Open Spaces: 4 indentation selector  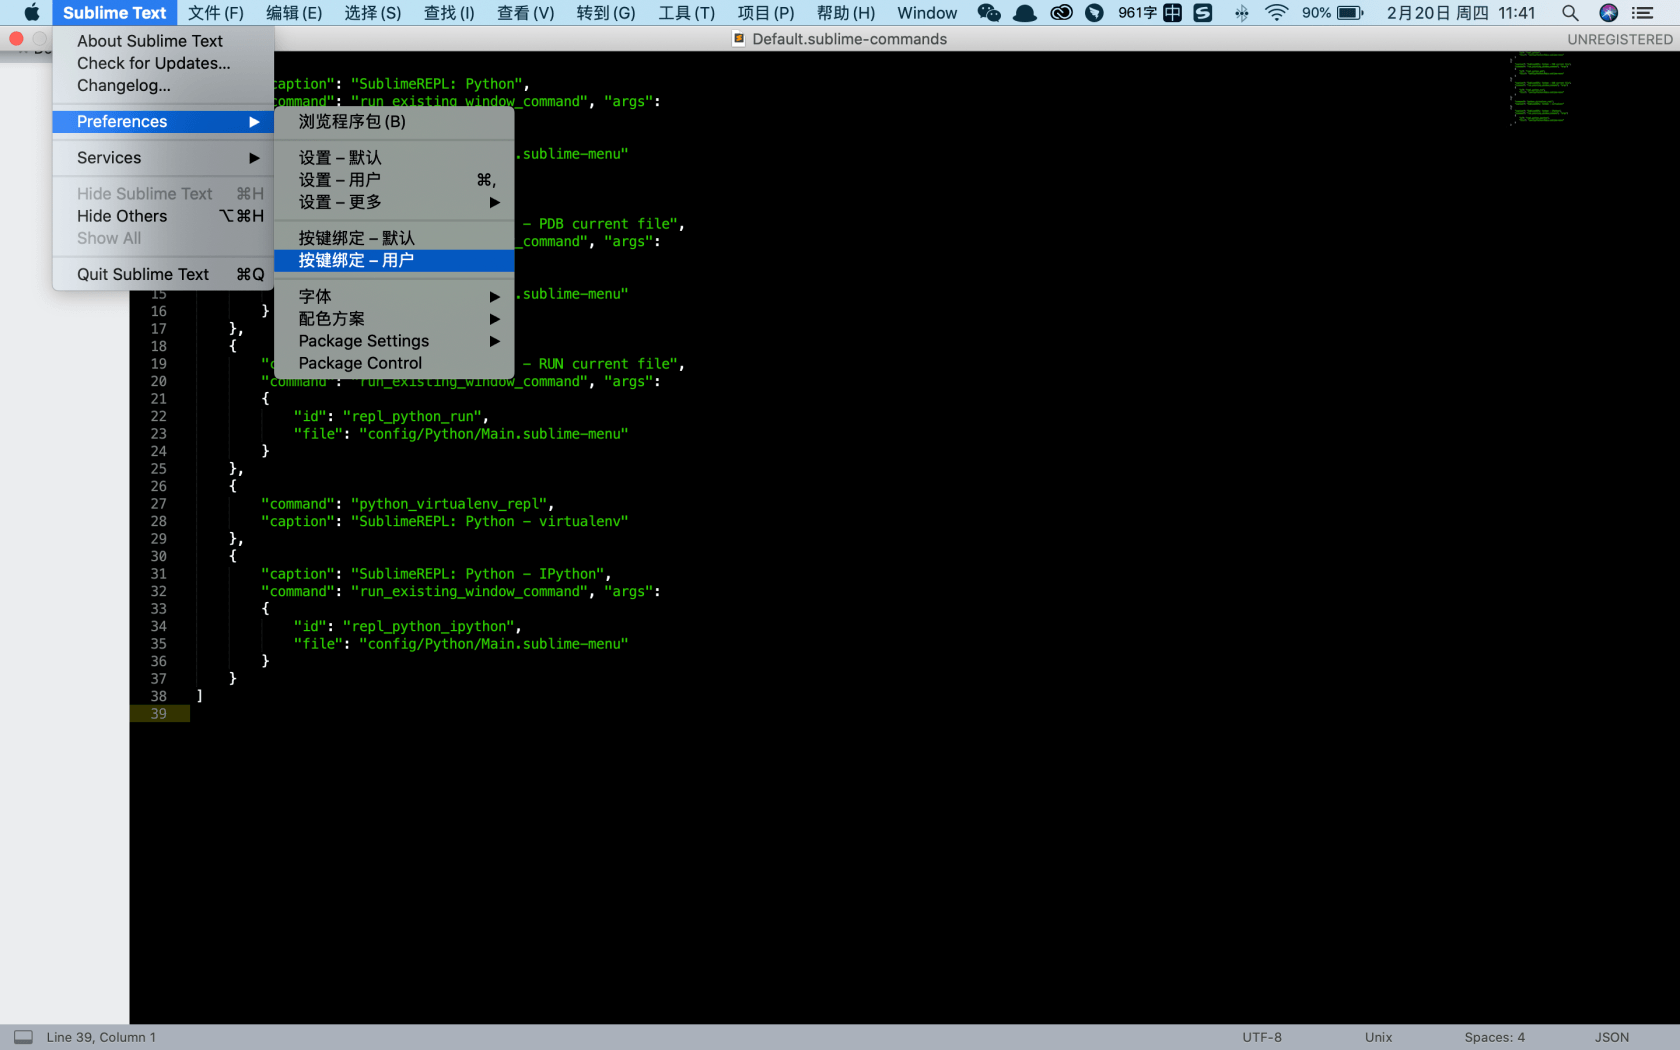(1494, 1037)
